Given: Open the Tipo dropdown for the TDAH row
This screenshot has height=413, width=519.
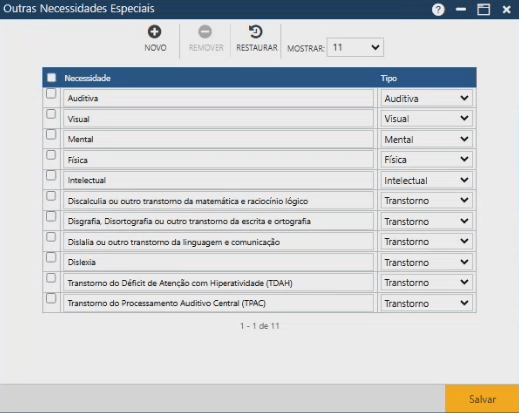Looking at the screenshot, I should tap(426, 283).
